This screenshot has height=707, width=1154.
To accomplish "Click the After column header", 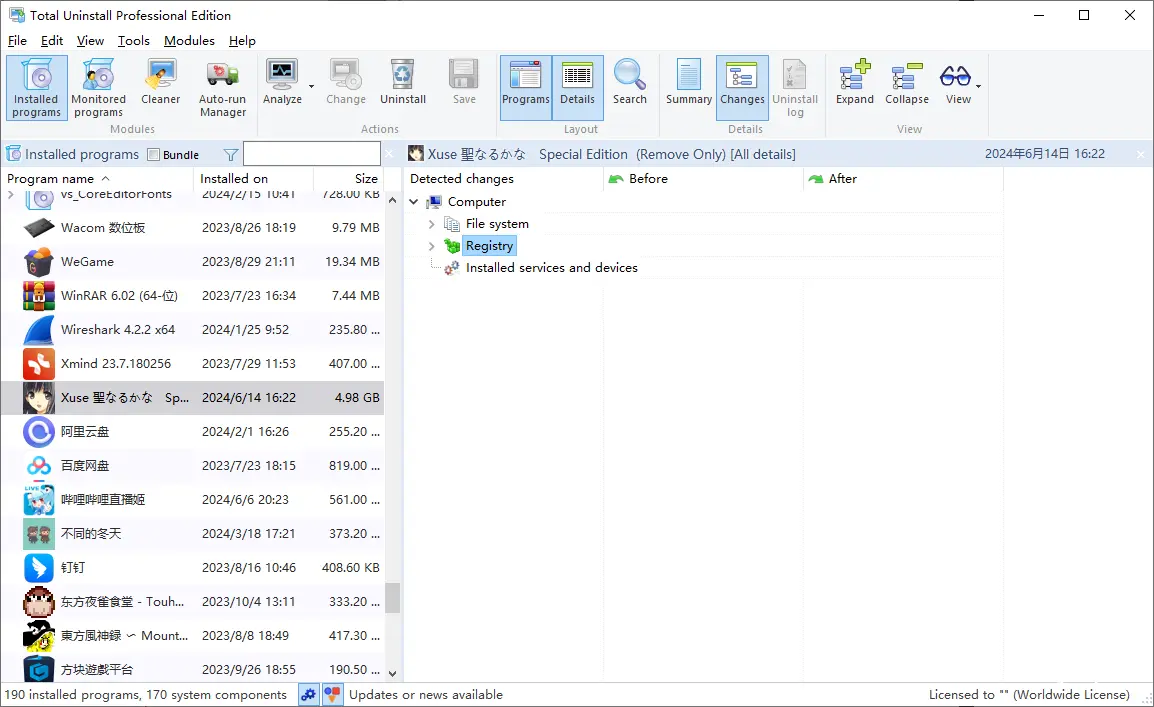I will [x=903, y=179].
